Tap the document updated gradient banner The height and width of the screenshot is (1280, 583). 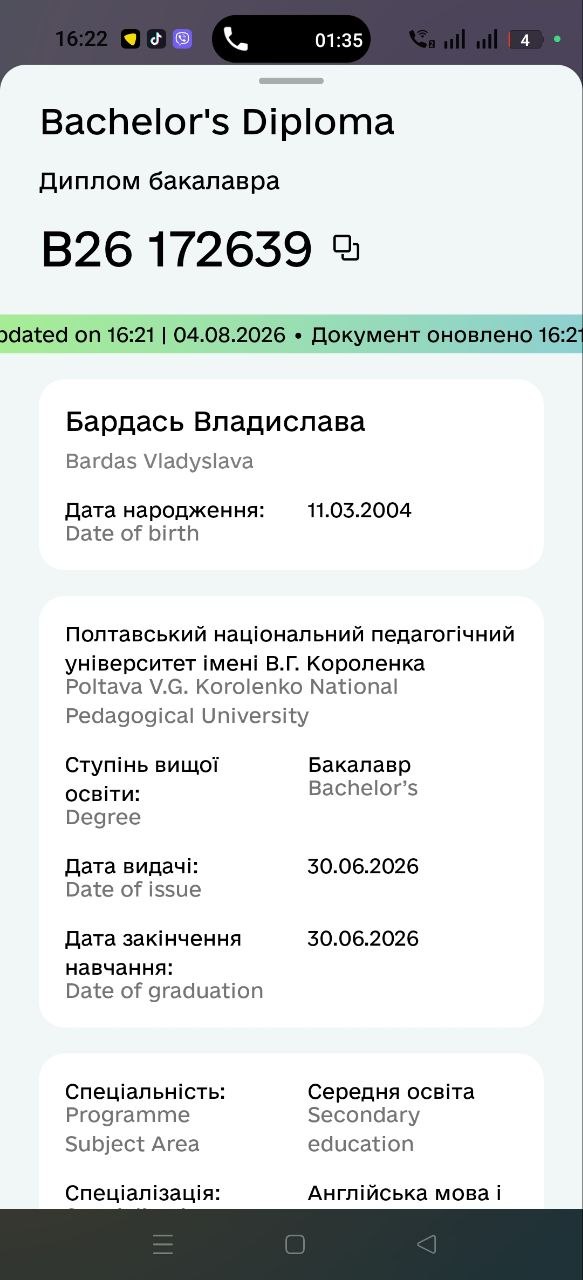[x=291, y=335]
